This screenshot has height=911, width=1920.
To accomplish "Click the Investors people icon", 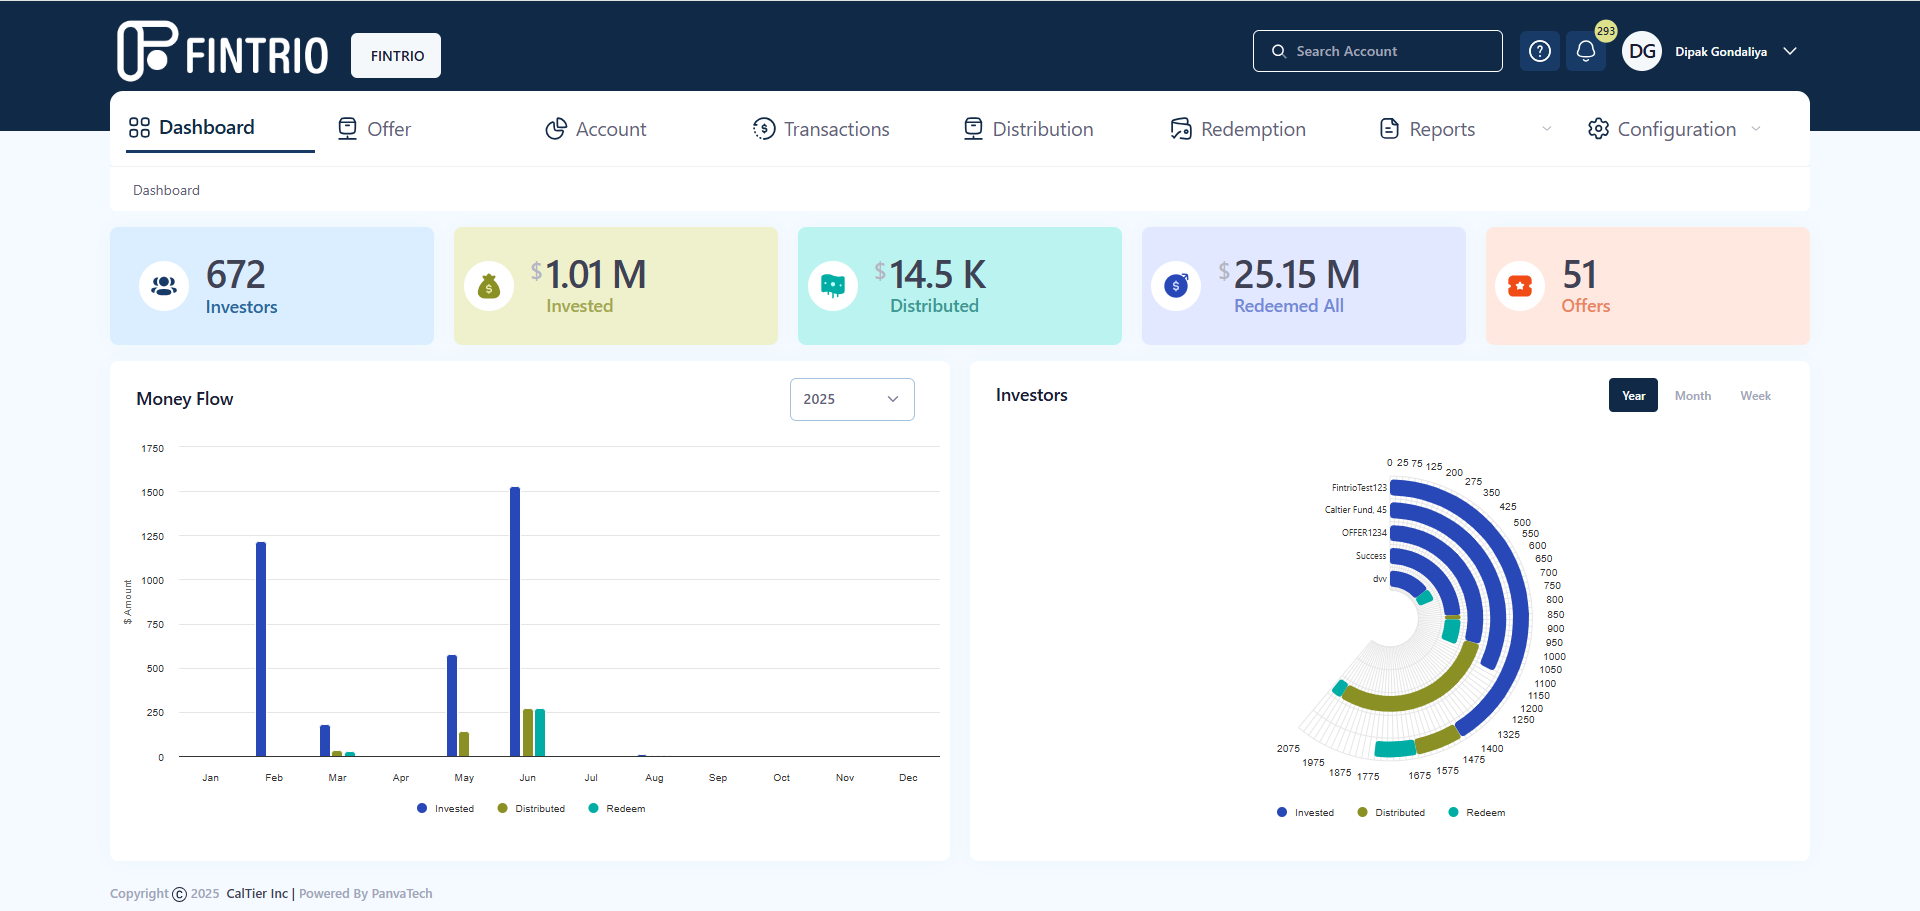I will click(164, 286).
